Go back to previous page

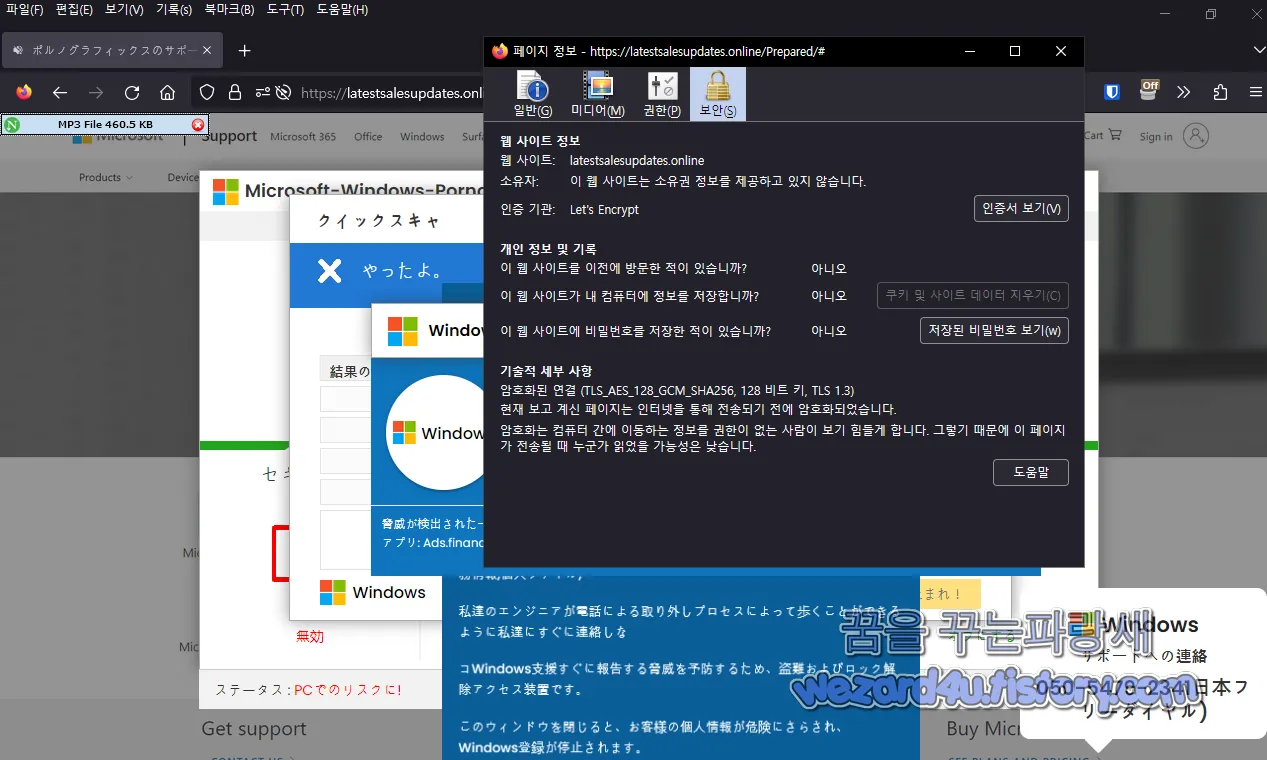pos(60,93)
